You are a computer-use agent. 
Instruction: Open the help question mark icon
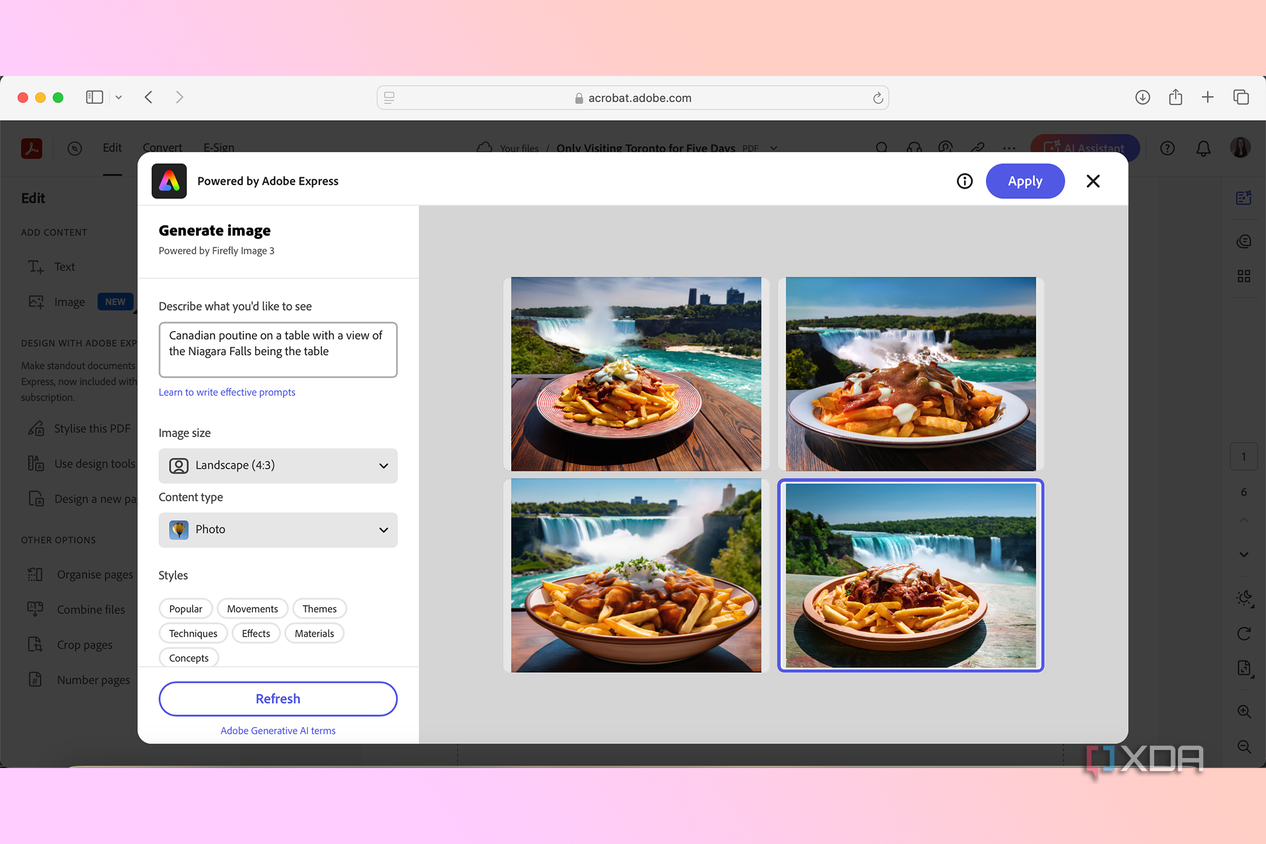tap(1167, 148)
